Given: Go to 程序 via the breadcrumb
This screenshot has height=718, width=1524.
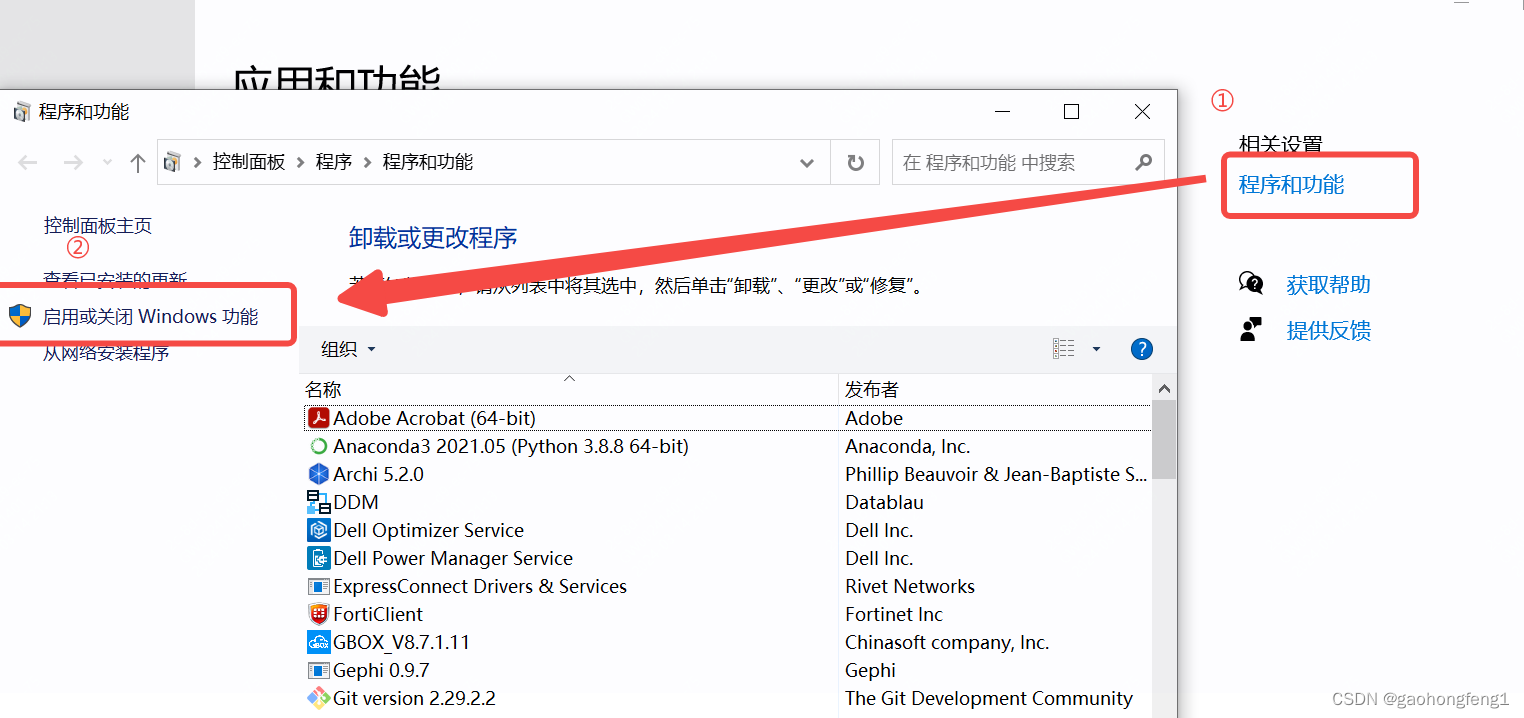Looking at the screenshot, I should coord(333,161).
